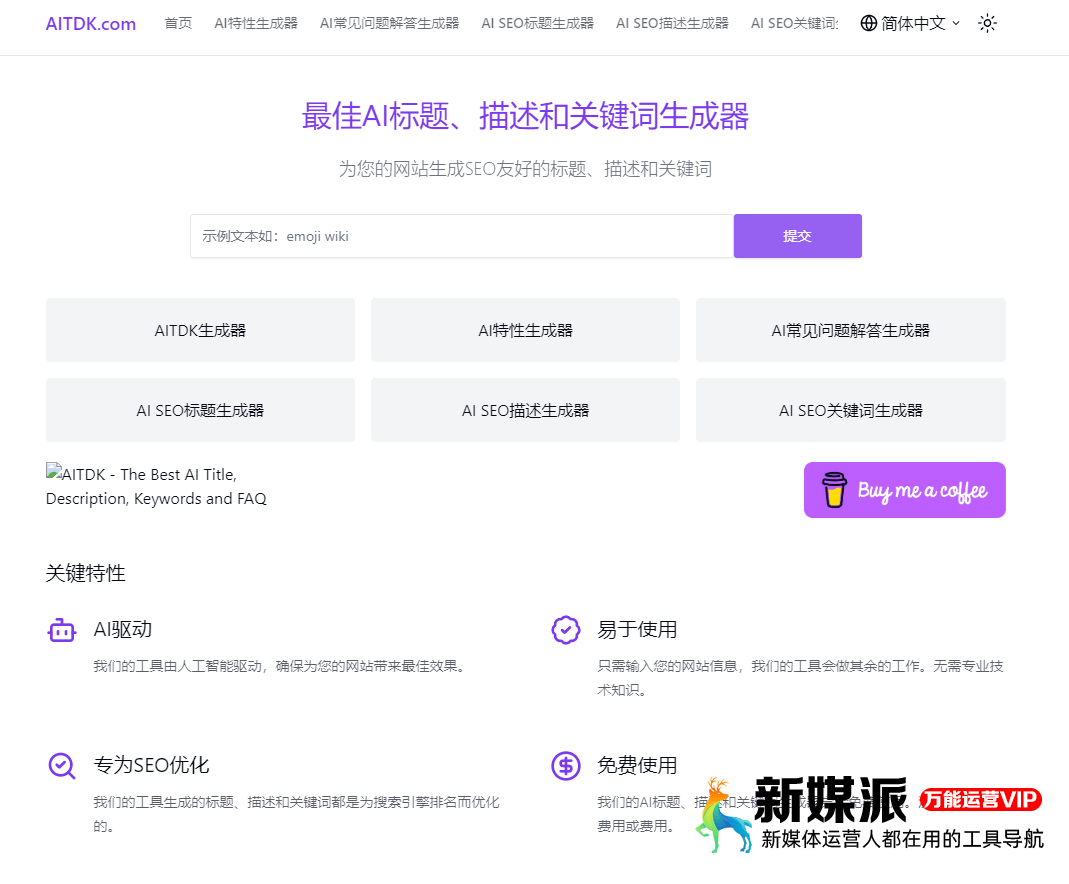The image size is (1069, 884).
Task: Click the coffee cup icon
Action: (834, 490)
